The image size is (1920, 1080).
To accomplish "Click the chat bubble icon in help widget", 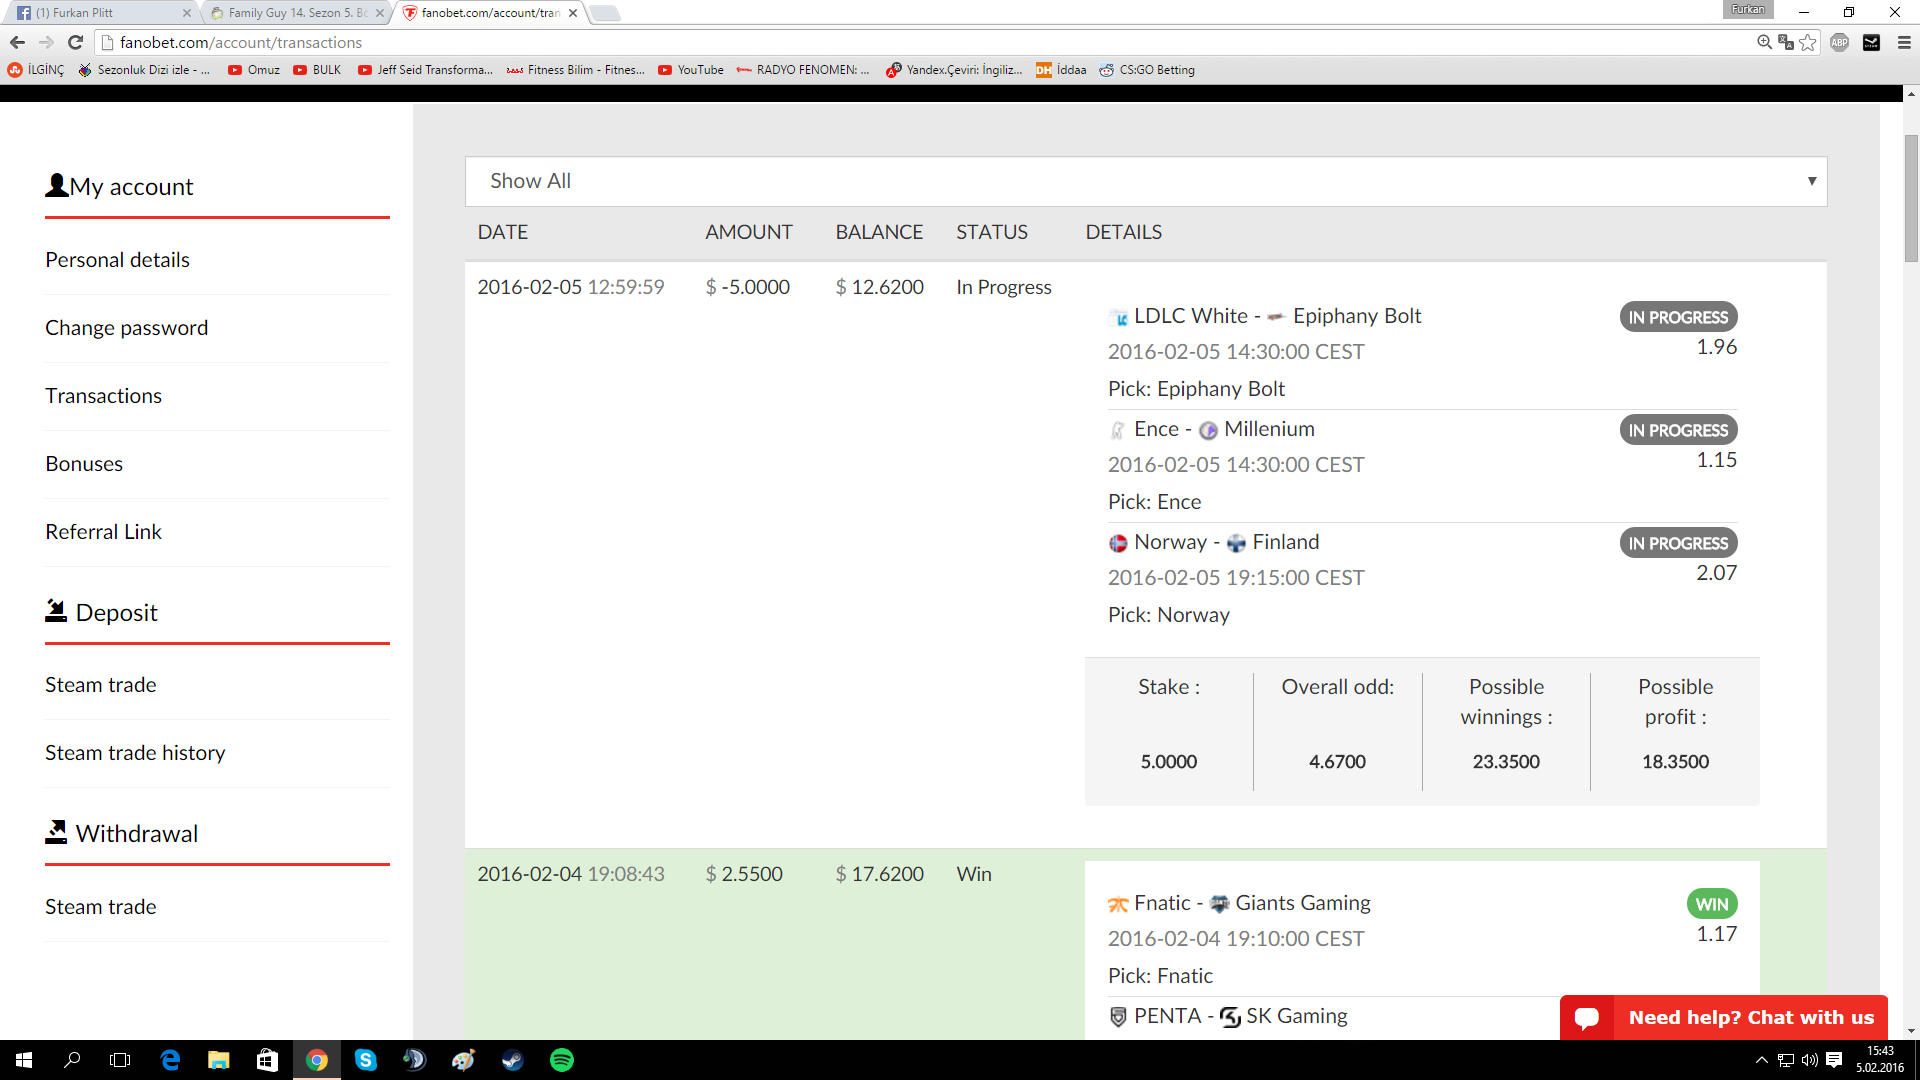I will (x=1587, y=1018).
